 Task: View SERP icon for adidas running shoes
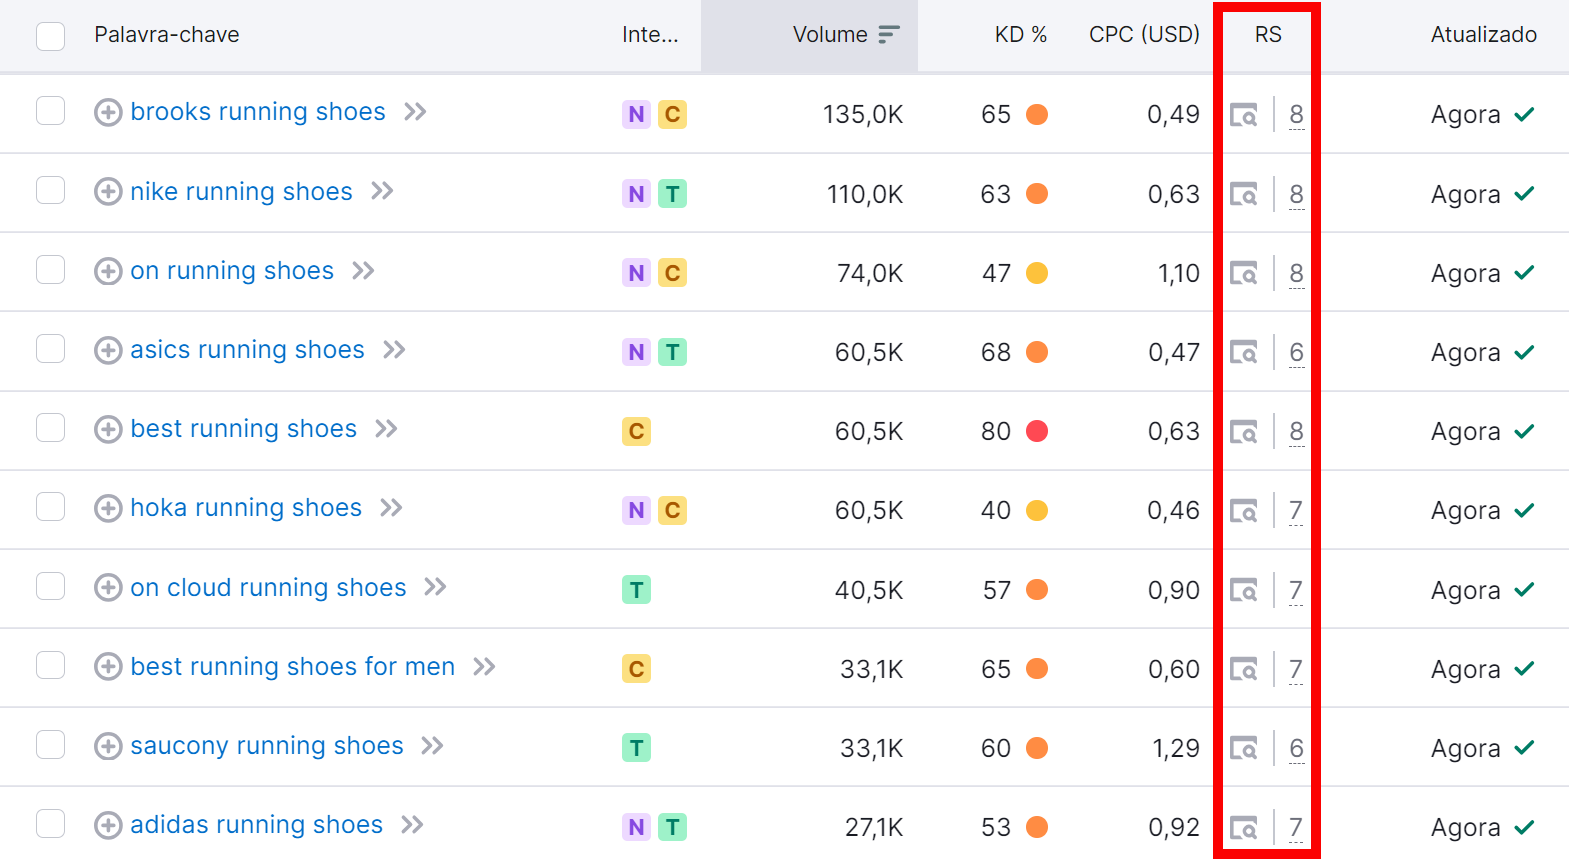coord(1243,828)
